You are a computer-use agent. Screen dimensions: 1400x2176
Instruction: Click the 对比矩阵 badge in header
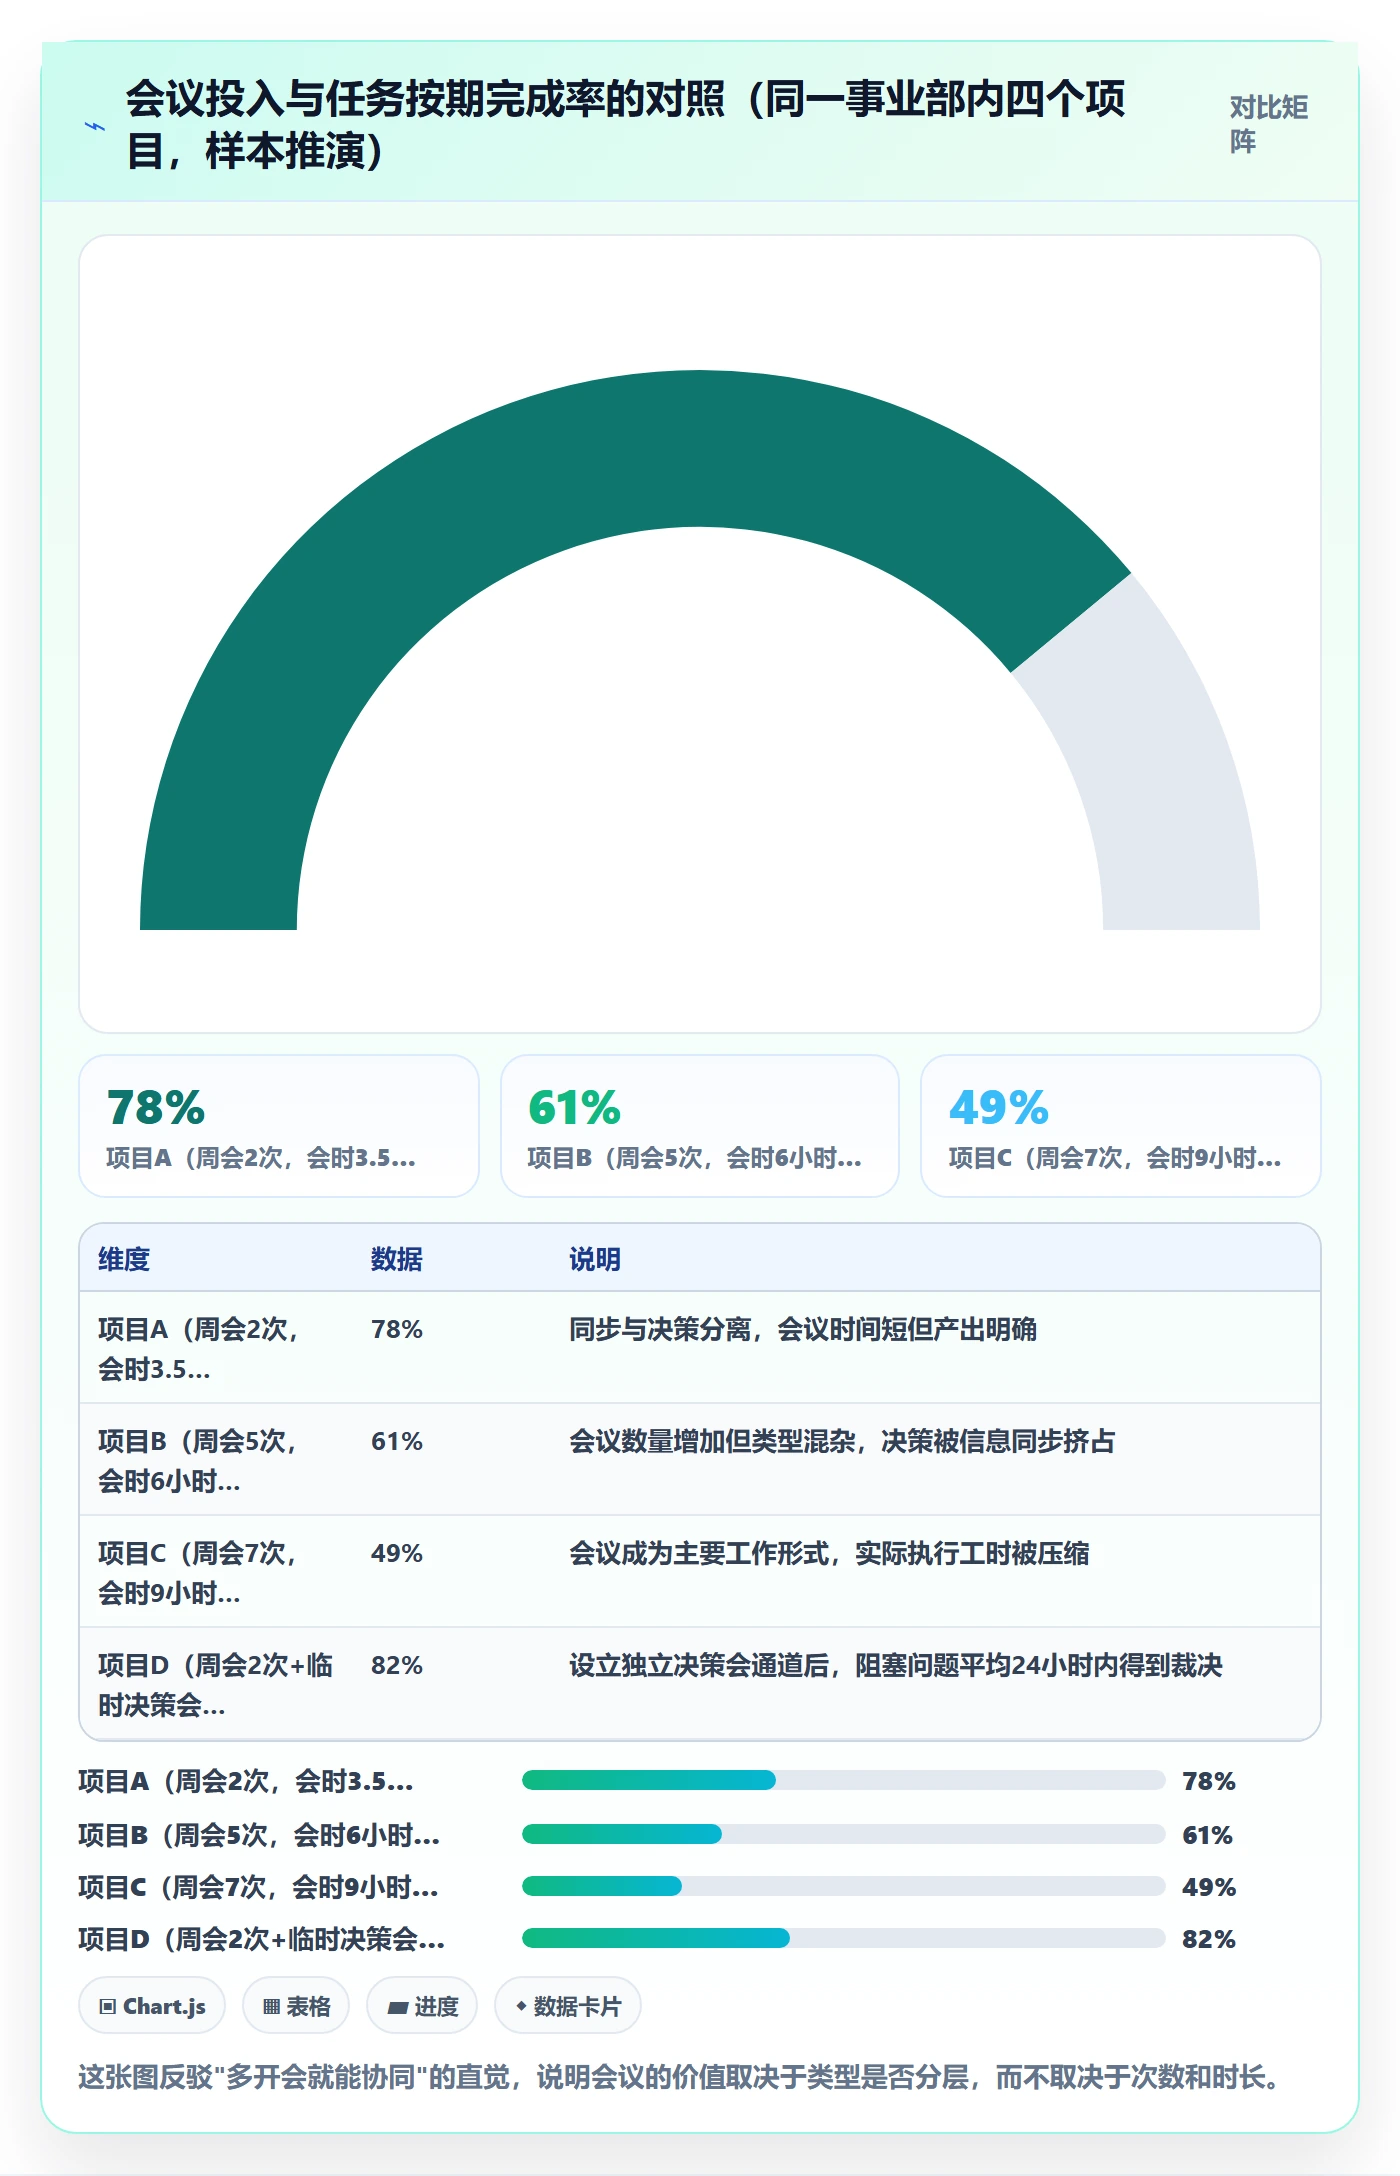click(x=1269, y=125)
